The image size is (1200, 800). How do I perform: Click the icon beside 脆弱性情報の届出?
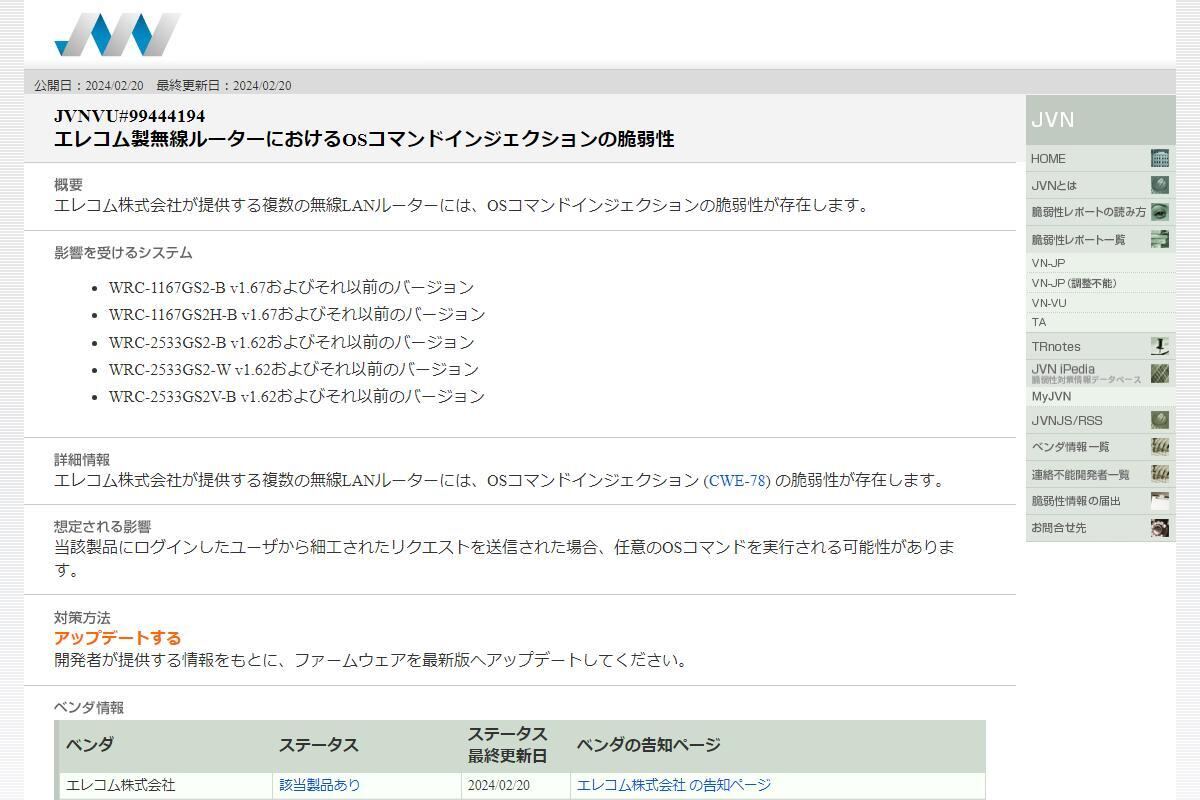(x=1159, y=501)
